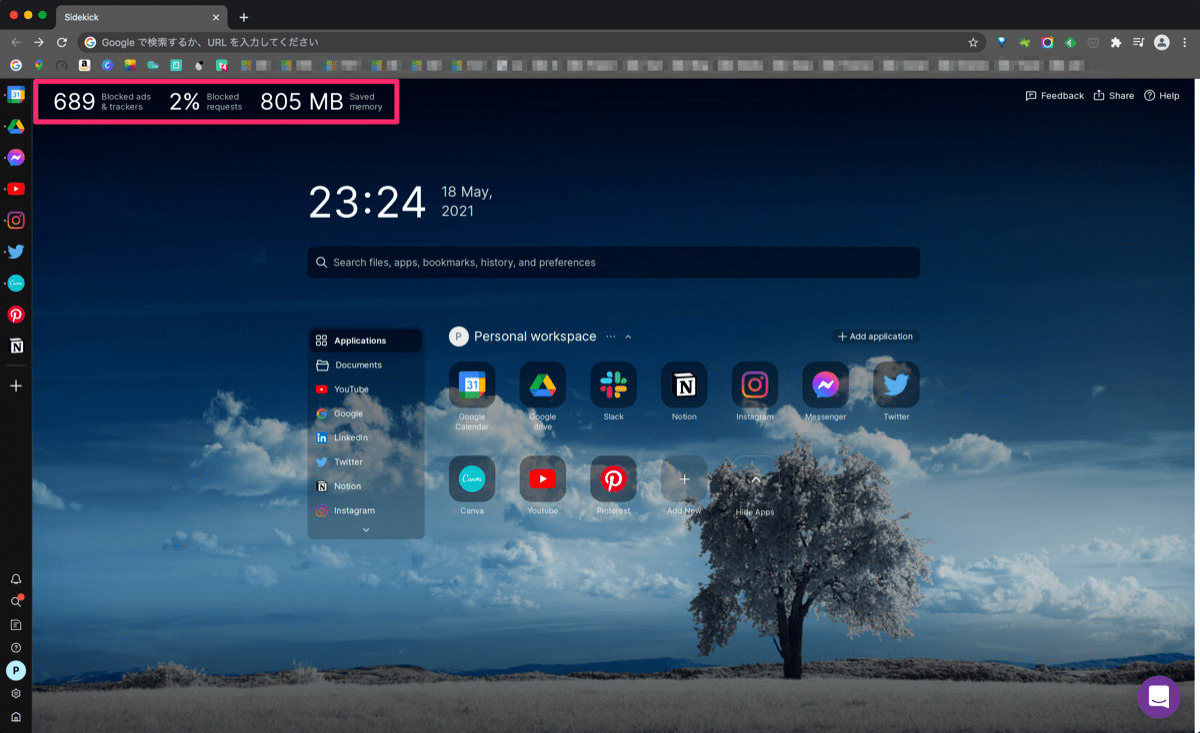Select Notion in the category list
1200x733 pixels.
click(x=366, y=486)
